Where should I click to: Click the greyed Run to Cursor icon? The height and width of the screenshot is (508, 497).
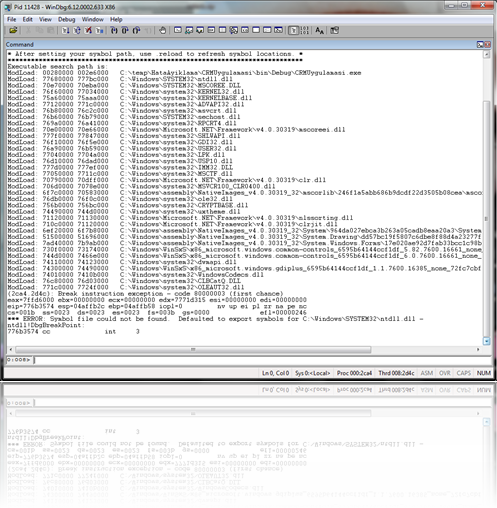point(147,30)
